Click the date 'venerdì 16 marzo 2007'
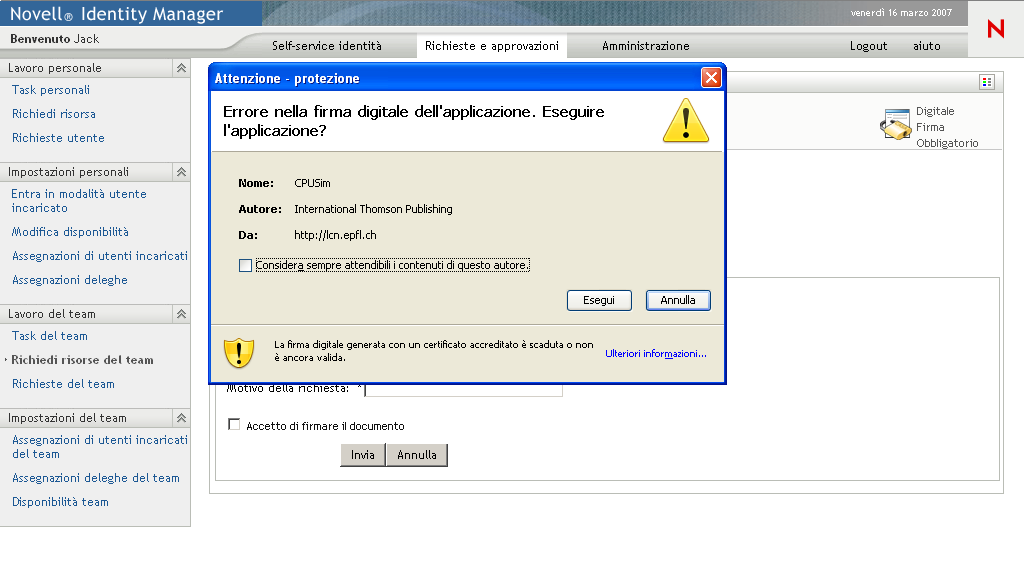 (x=901, y=12)
